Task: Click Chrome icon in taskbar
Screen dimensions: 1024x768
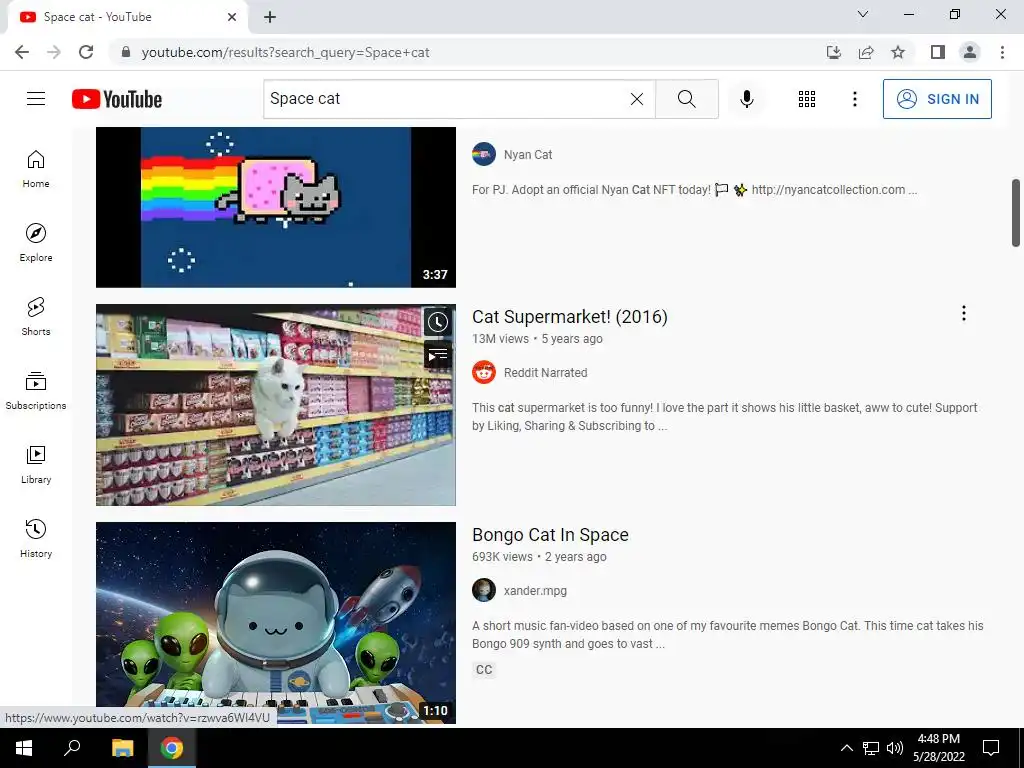Action: (x=172, y=748)
